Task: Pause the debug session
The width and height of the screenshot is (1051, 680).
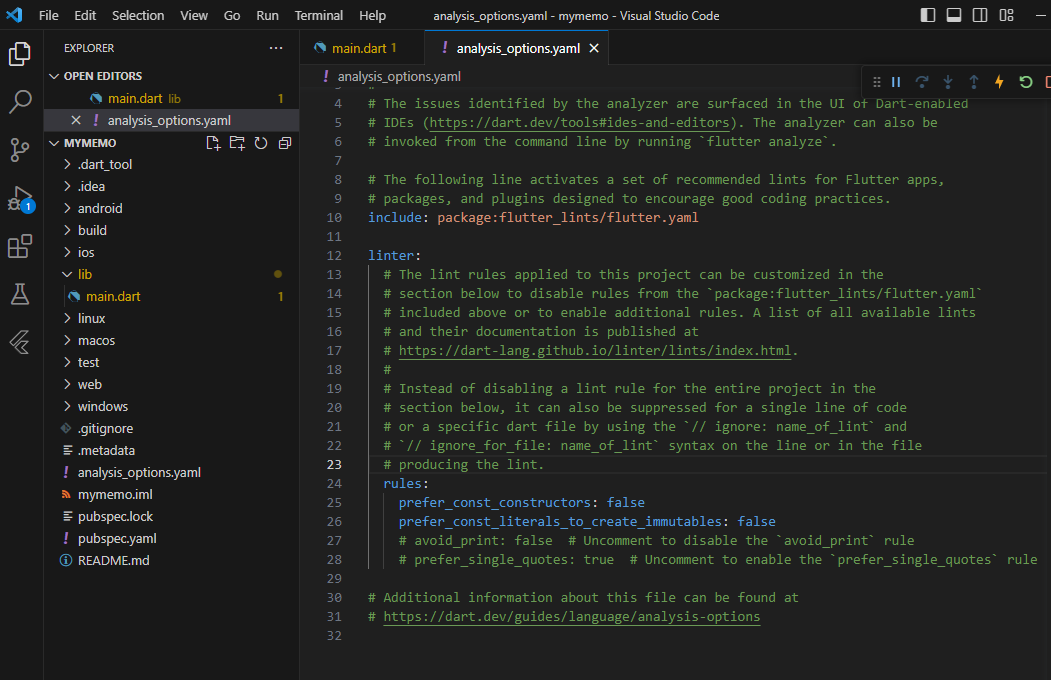Action: coord(896,82)
